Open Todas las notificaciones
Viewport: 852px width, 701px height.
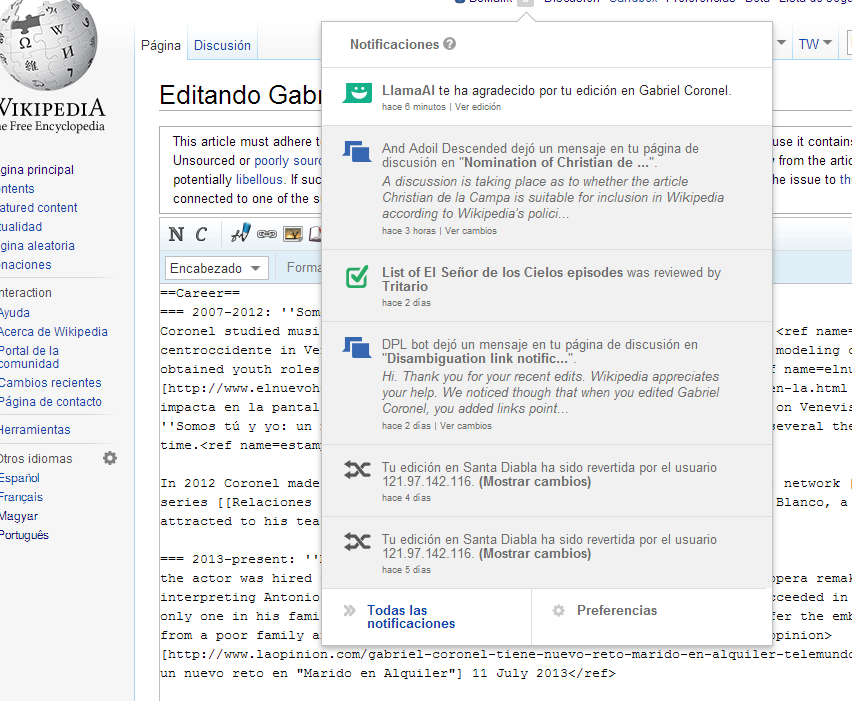coord(411,617)
